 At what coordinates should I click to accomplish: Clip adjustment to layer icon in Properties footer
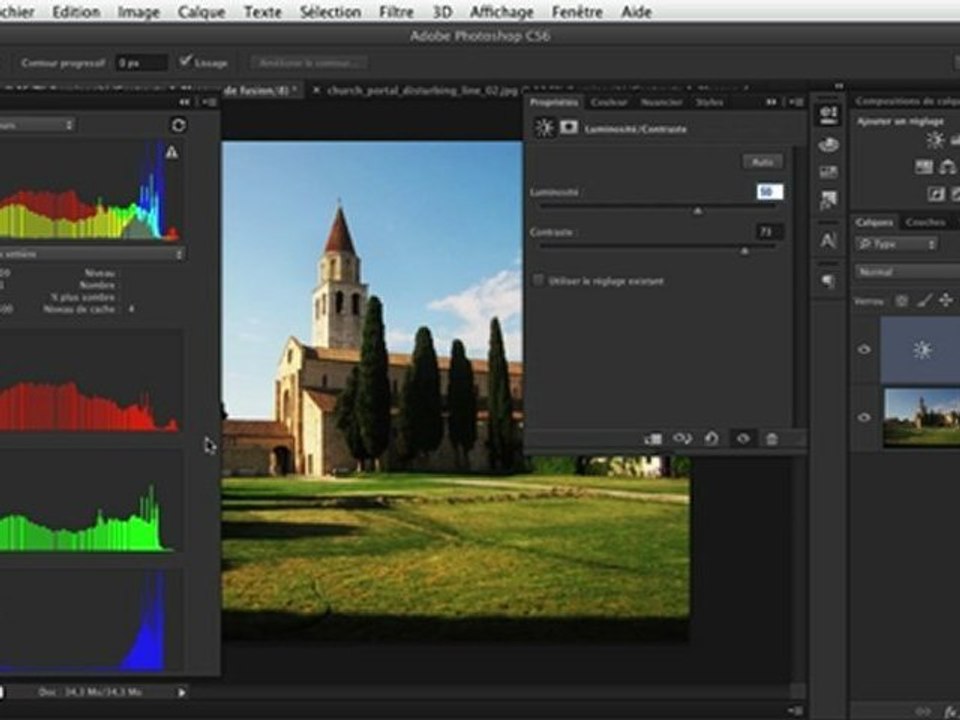point(653,438)
